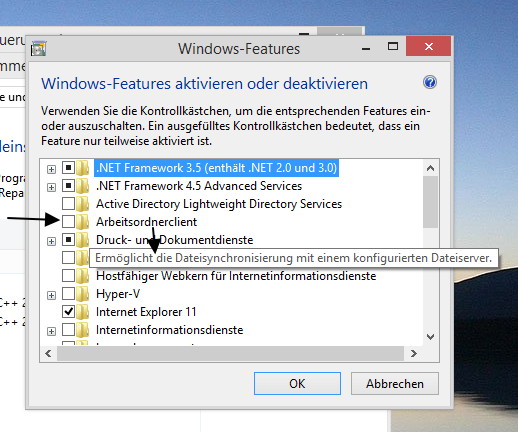Screen dimensions: 518x432
Task: Uncheck the Internet Explorer 11 checkbox
Action: [68, 311]
